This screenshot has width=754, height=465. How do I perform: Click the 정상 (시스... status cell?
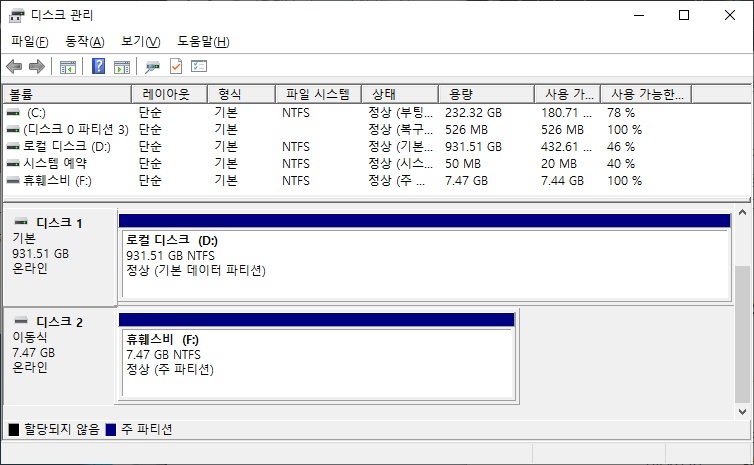point(401,163)
